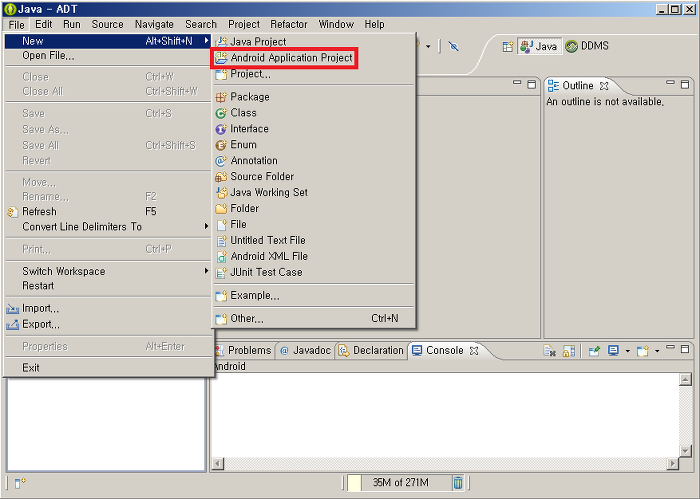
Task: Click the Export... icon in File menu
Action: [x=12, y=324]
